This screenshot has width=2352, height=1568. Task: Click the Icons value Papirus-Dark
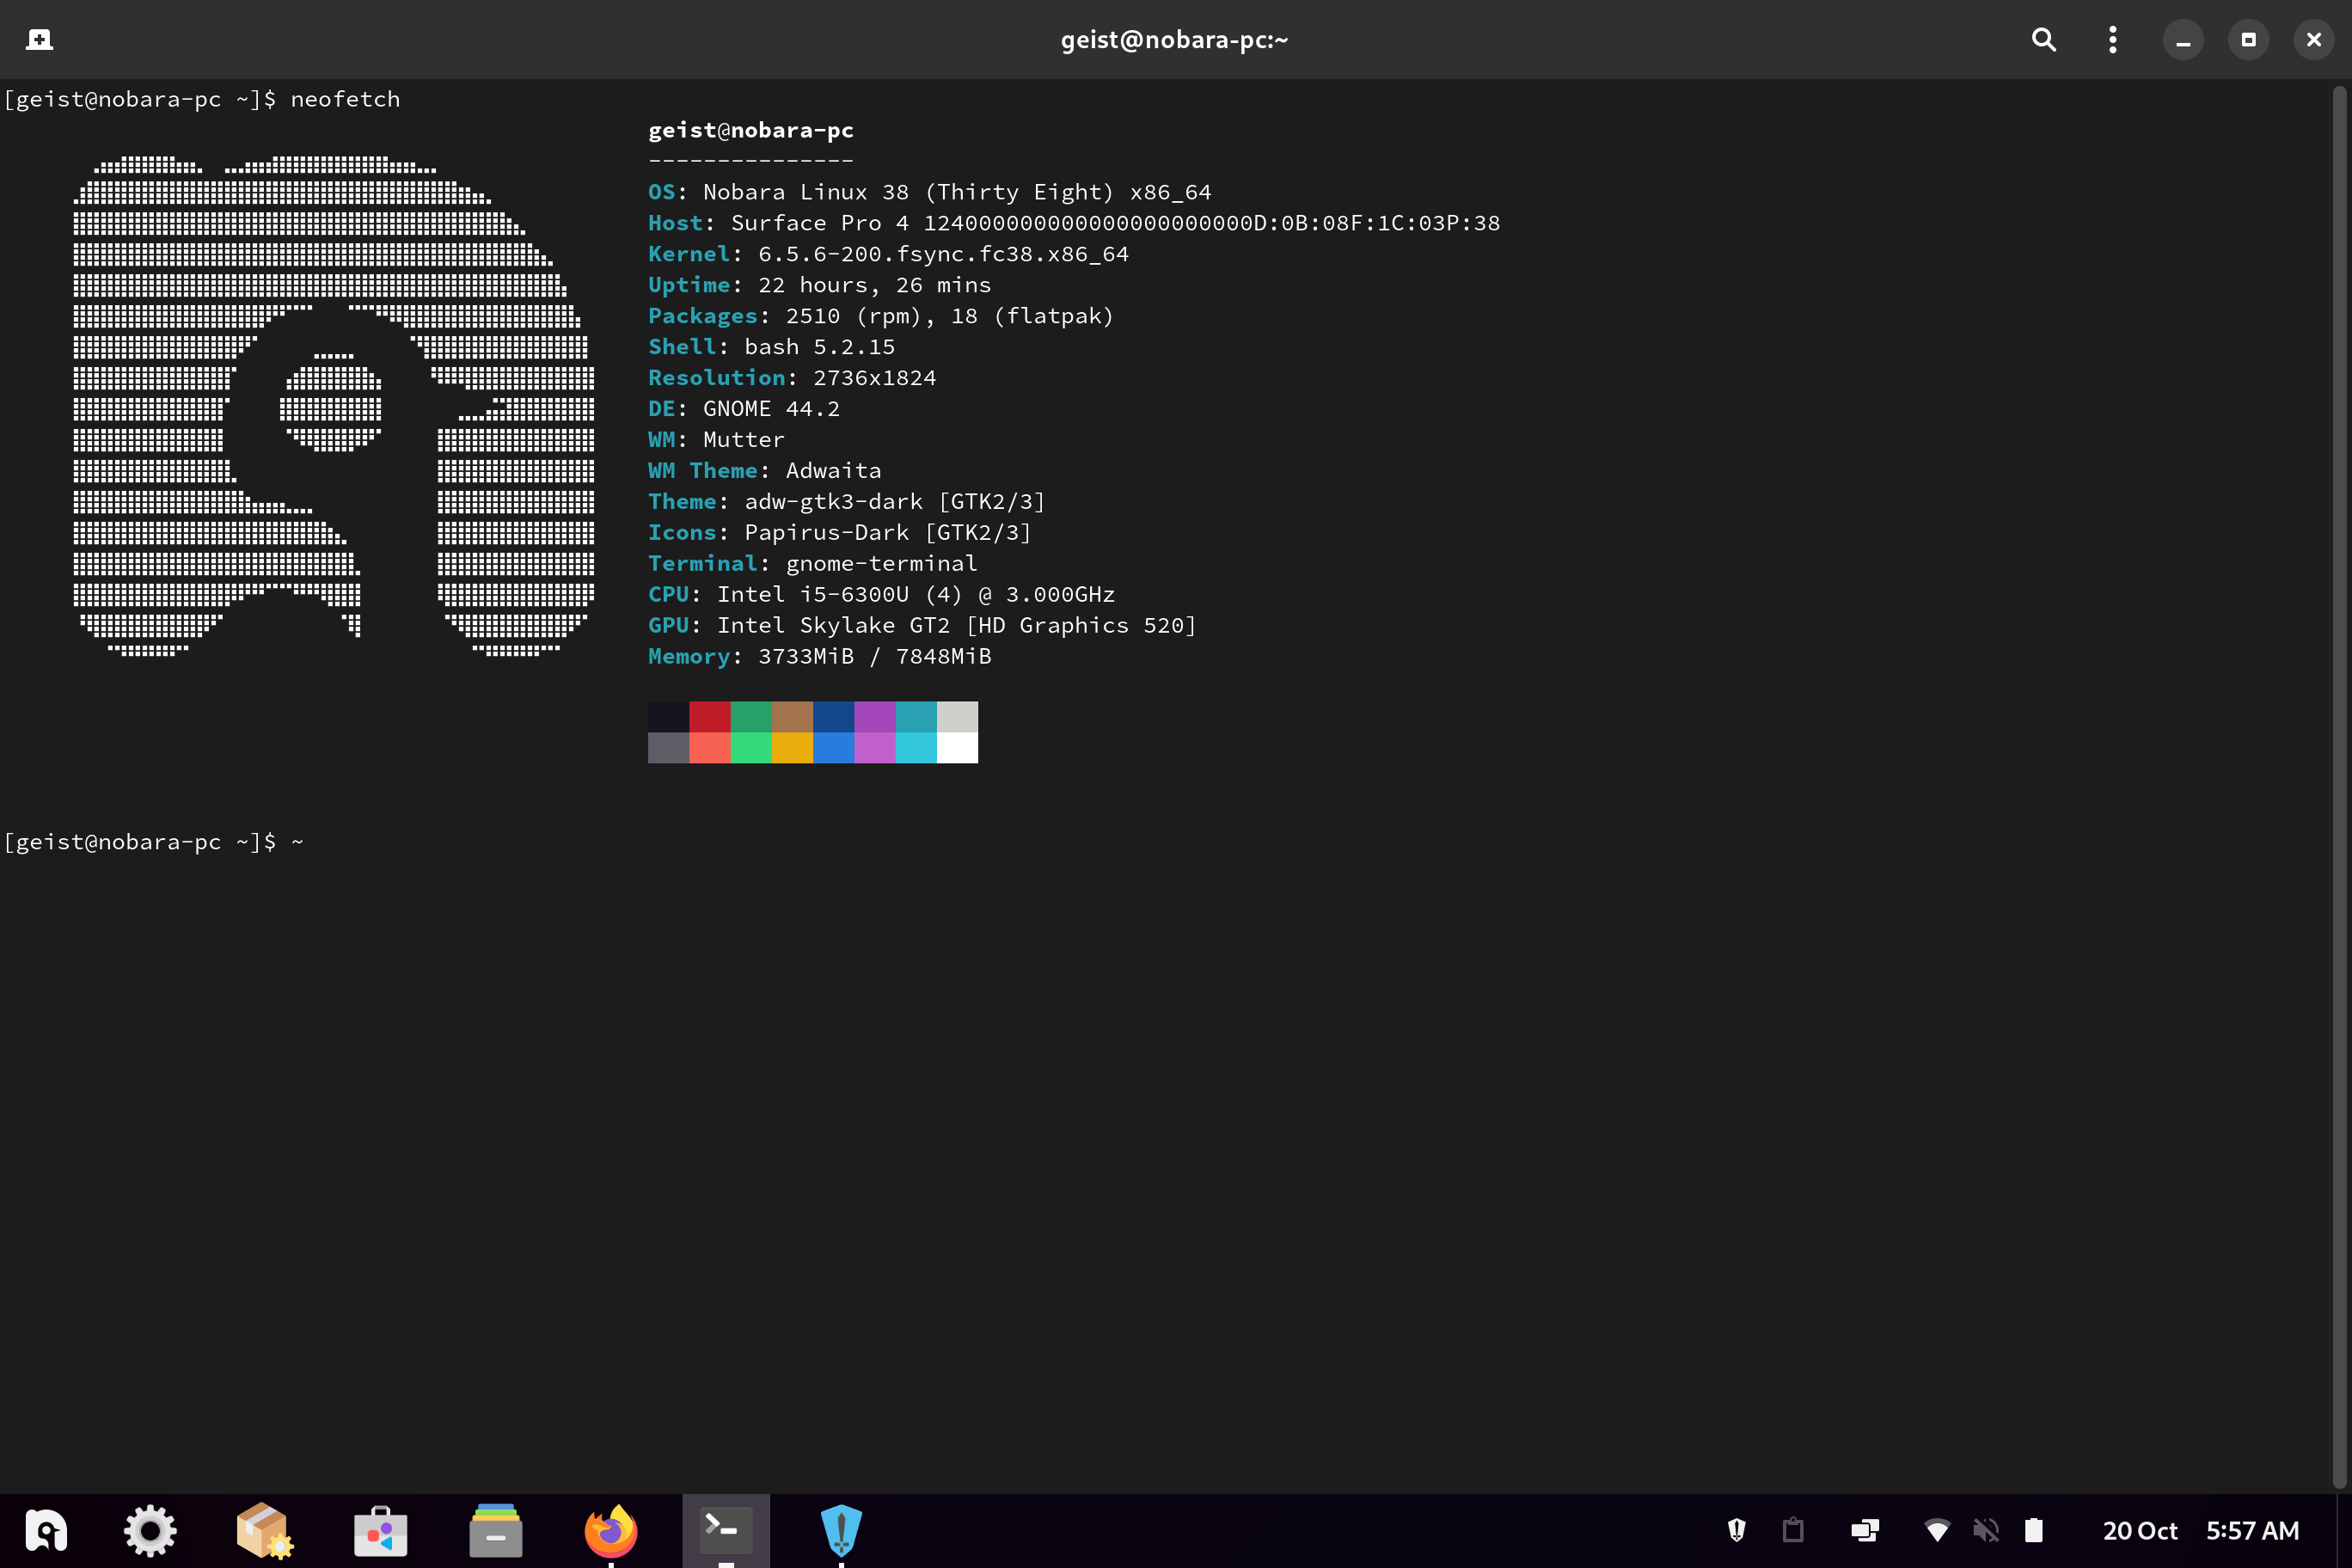[827, 533]
